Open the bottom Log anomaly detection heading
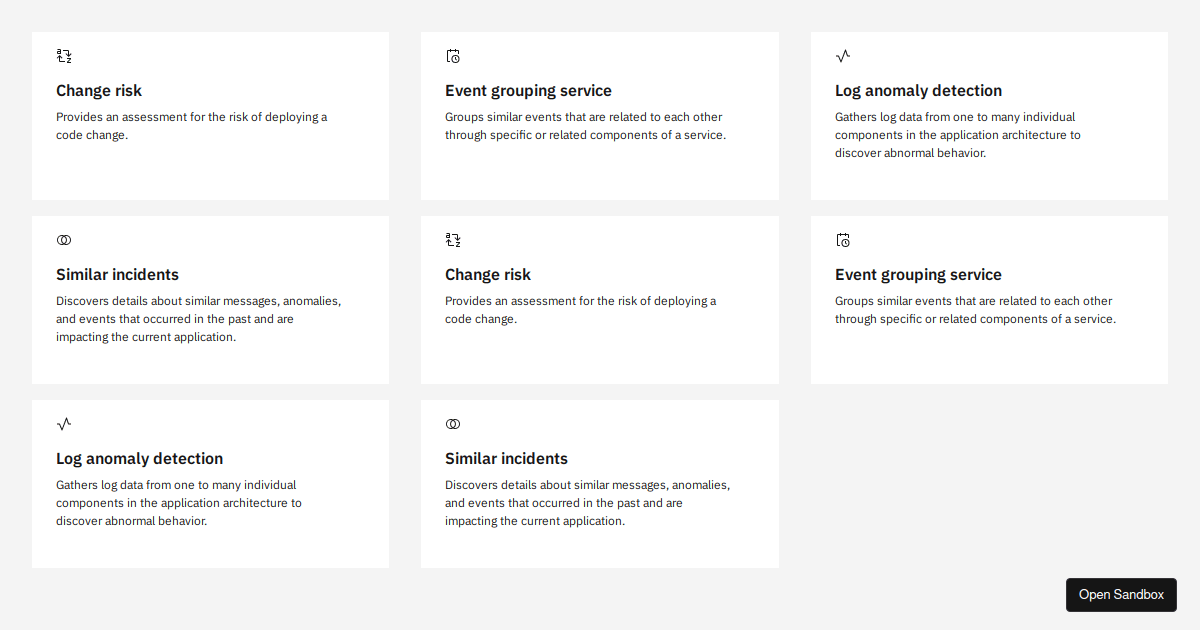The width and height of the screenshot is (1200, 630). click(139, 458)
